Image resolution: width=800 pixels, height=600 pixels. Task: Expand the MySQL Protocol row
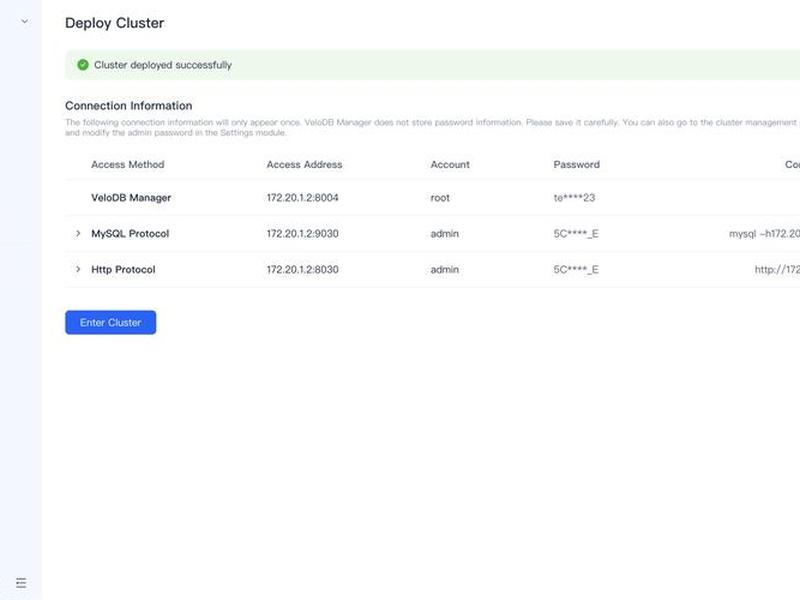point(78,234)
